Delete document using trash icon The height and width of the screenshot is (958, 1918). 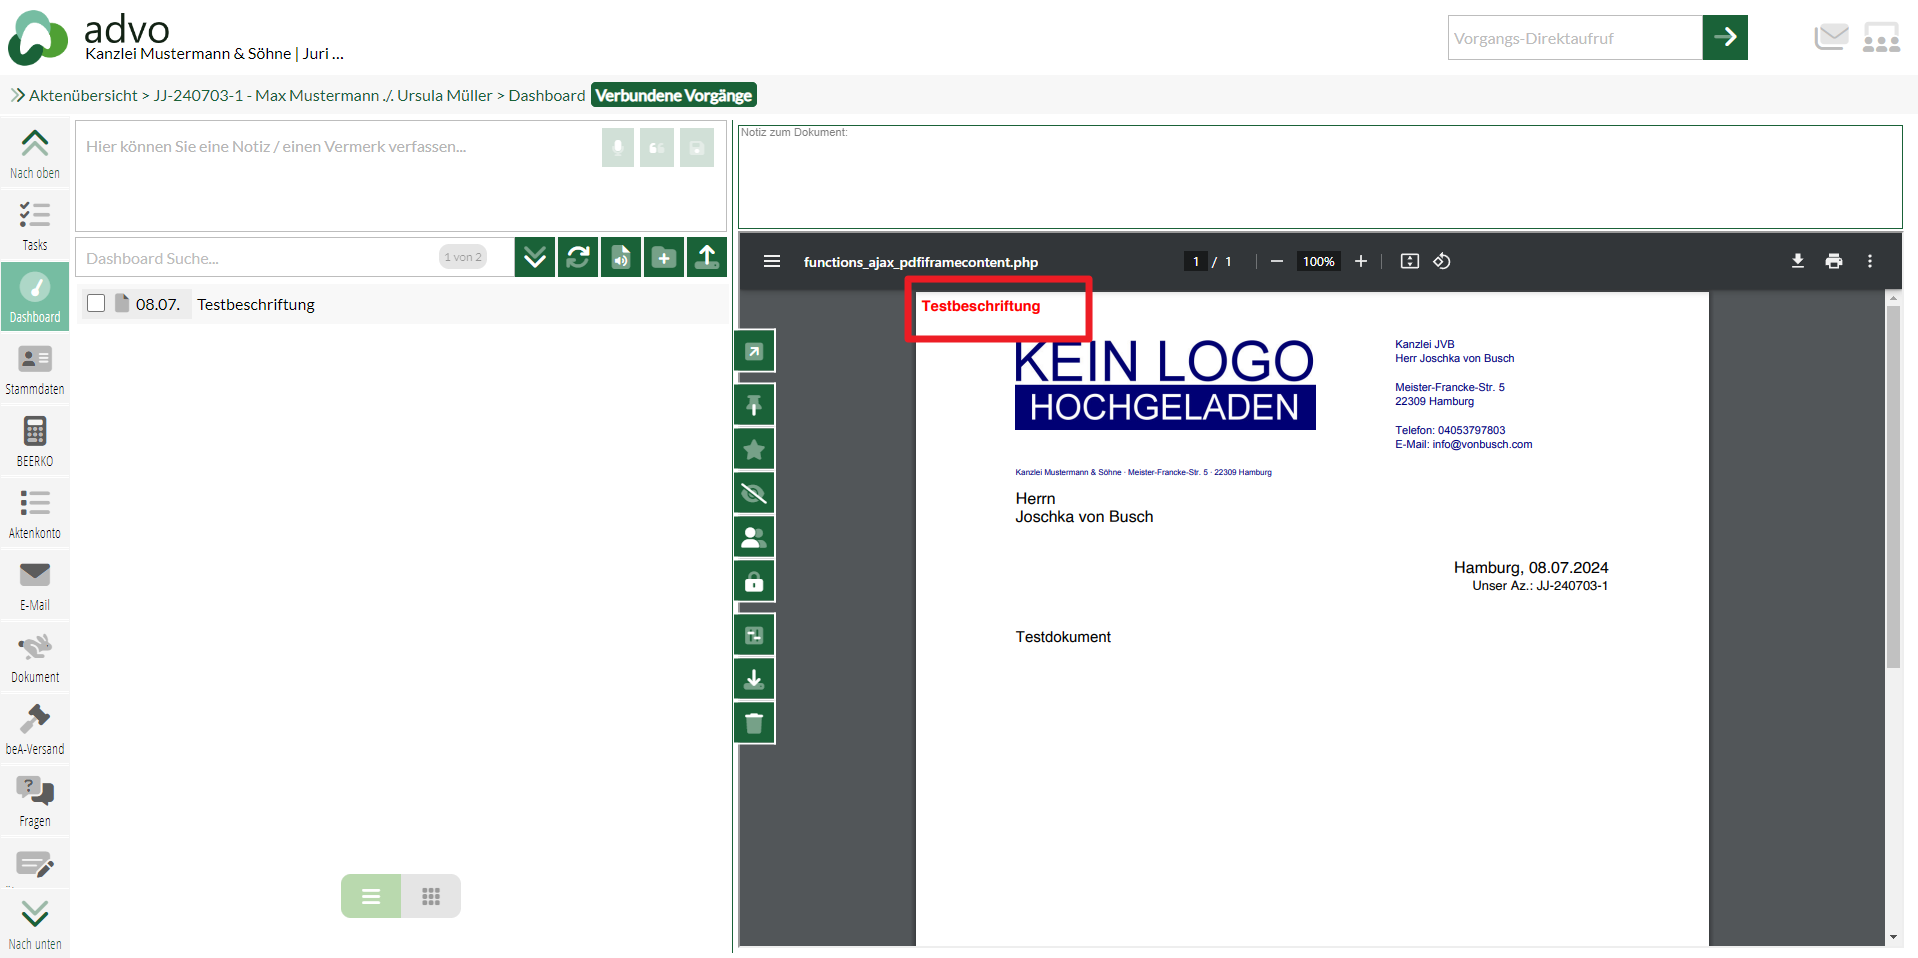coord(754,723)
